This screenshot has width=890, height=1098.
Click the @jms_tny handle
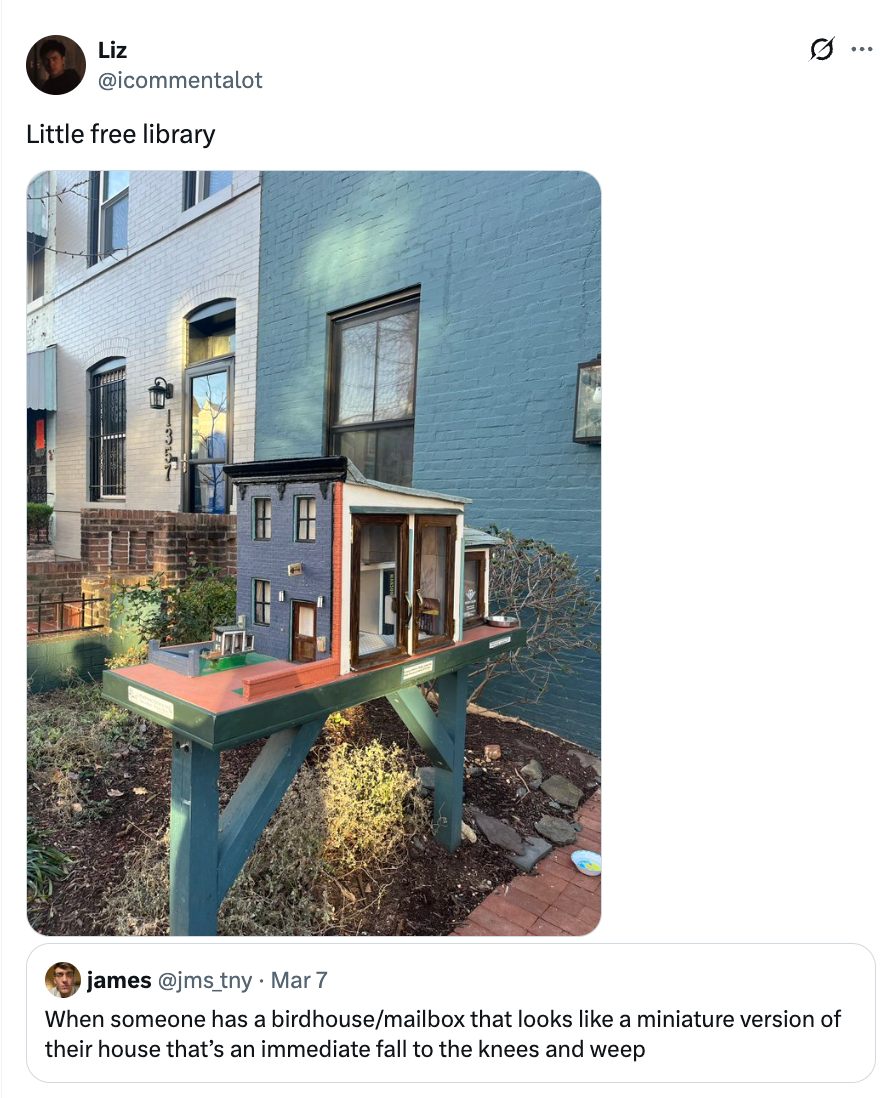click(205, 980)
